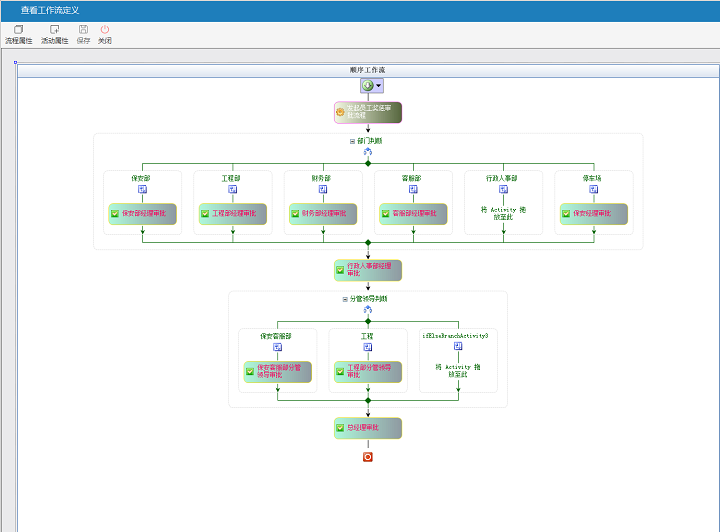The image size is (720, 532).
Task: Select the 行政人事部经理审批 activity
Action: [368, 270]
